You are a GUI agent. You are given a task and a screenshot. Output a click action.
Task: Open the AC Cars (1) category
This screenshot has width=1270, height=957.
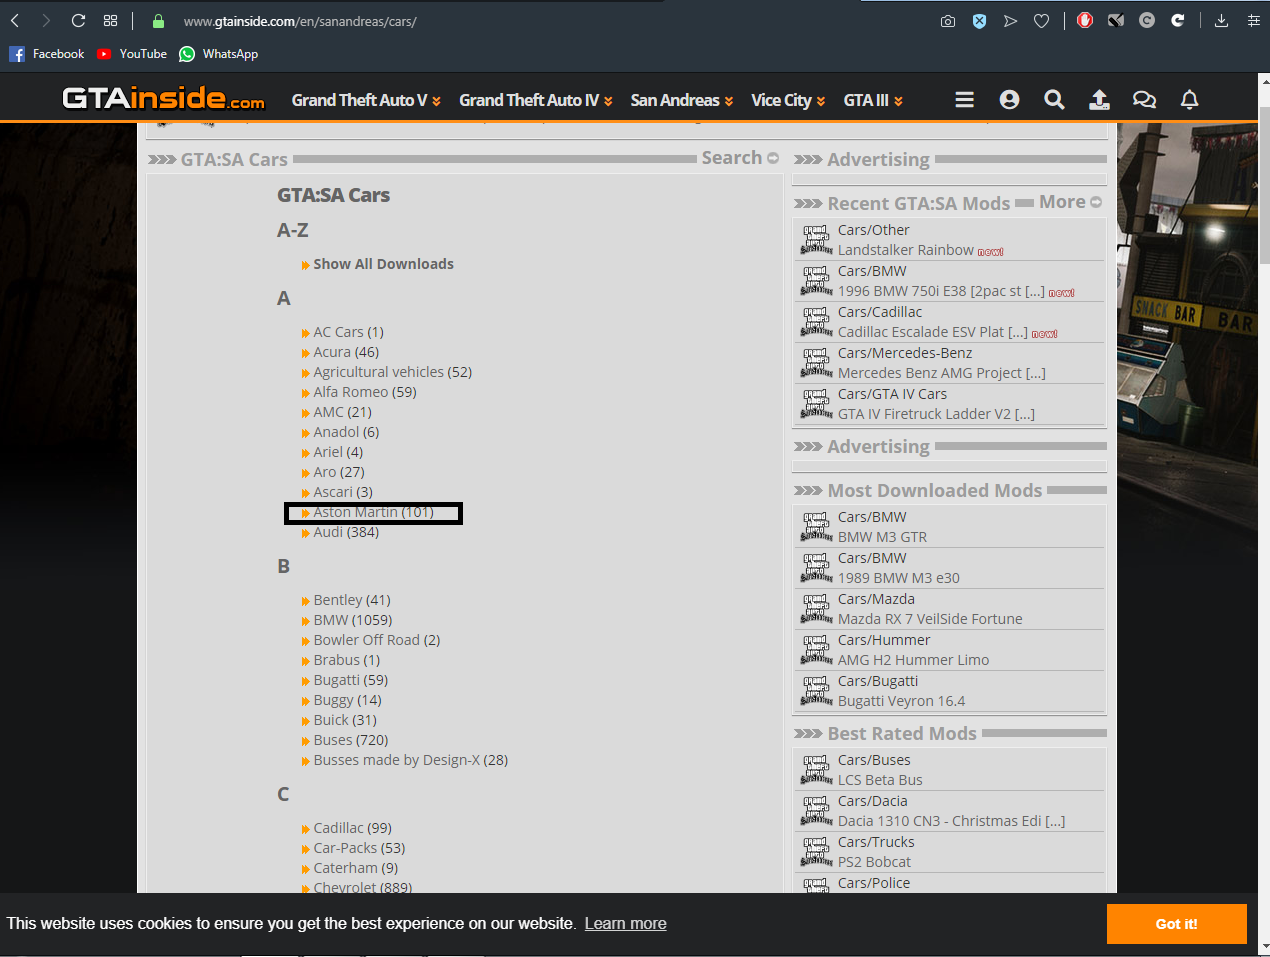pos(348,332)
